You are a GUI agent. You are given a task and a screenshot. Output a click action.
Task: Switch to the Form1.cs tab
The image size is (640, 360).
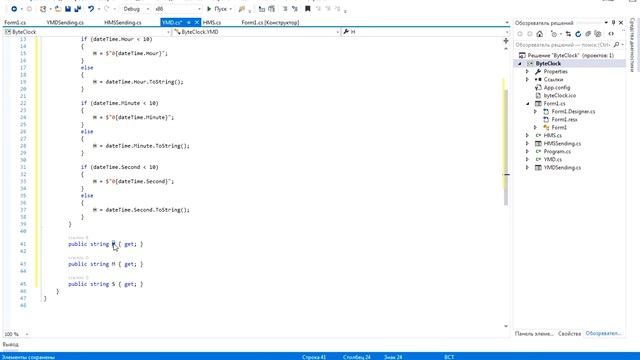point(15,22)
